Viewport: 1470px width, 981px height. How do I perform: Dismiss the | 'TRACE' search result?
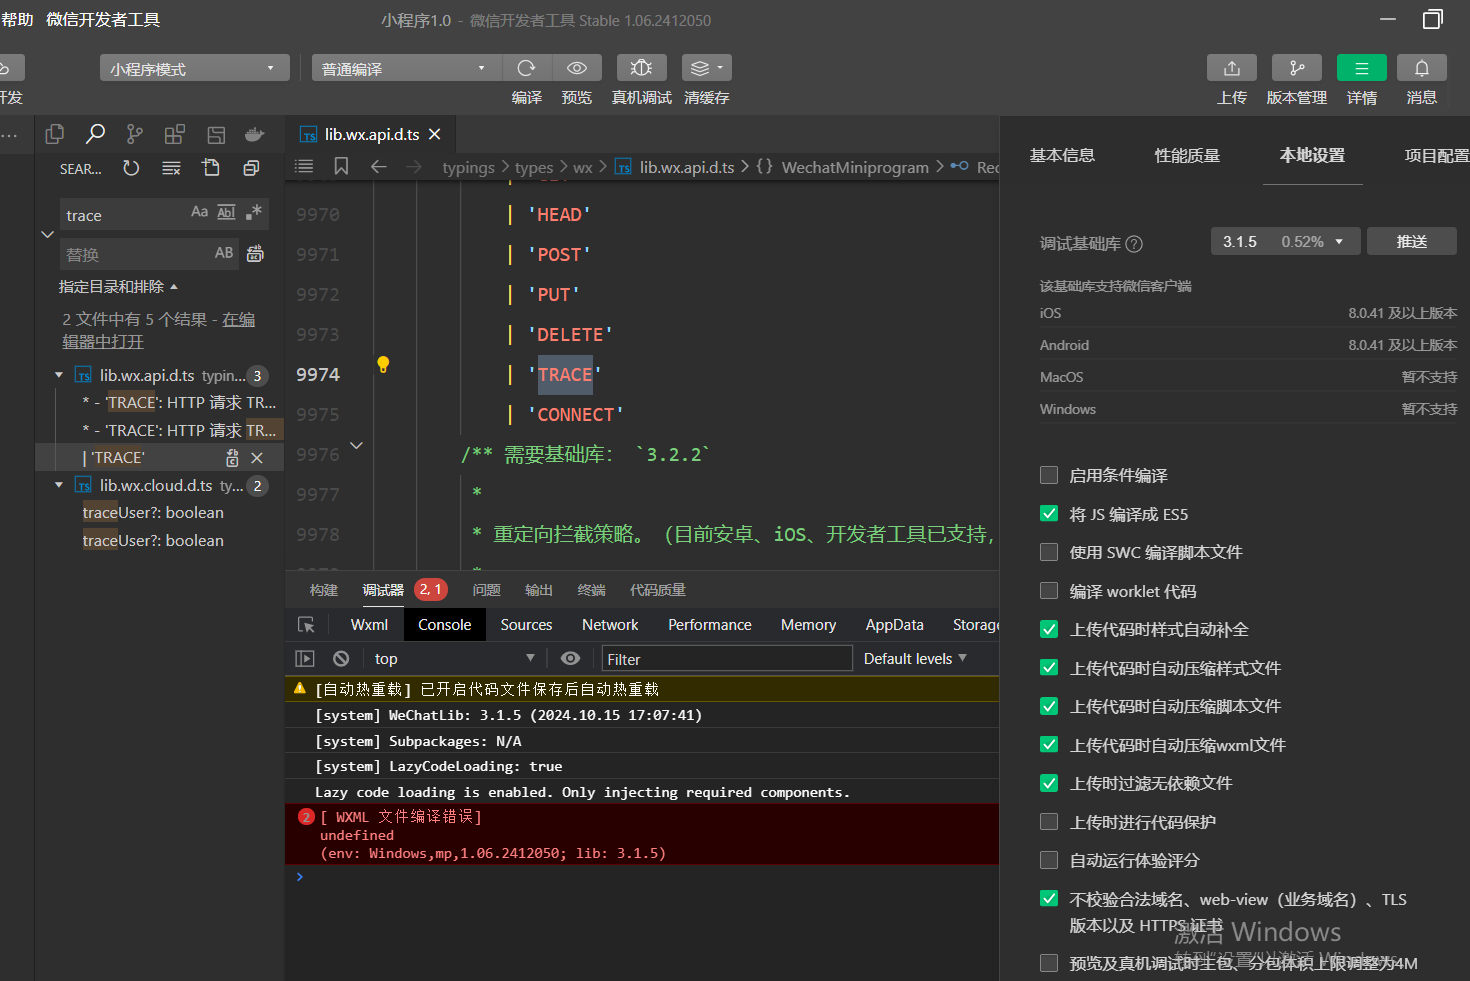tap(257, 457)
